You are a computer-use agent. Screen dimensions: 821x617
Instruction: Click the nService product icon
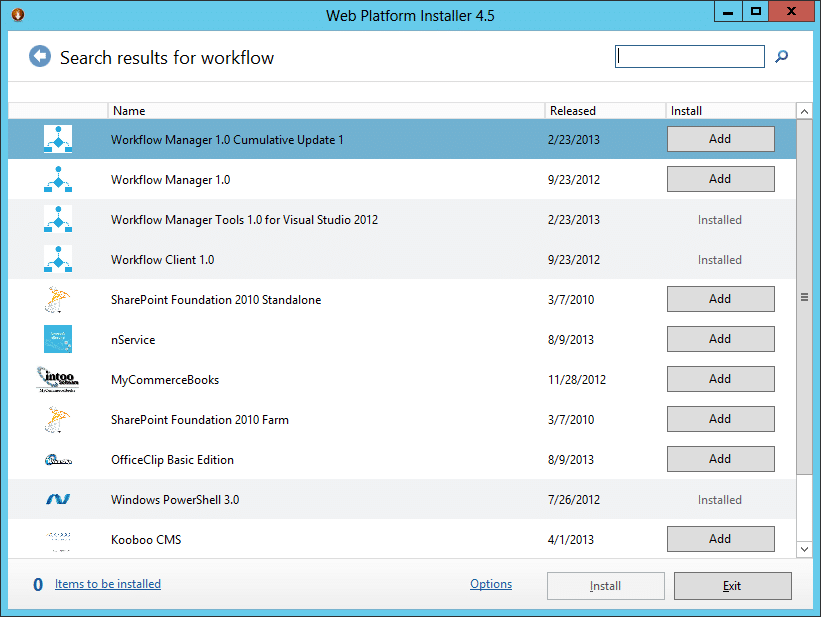click(58, 339)
